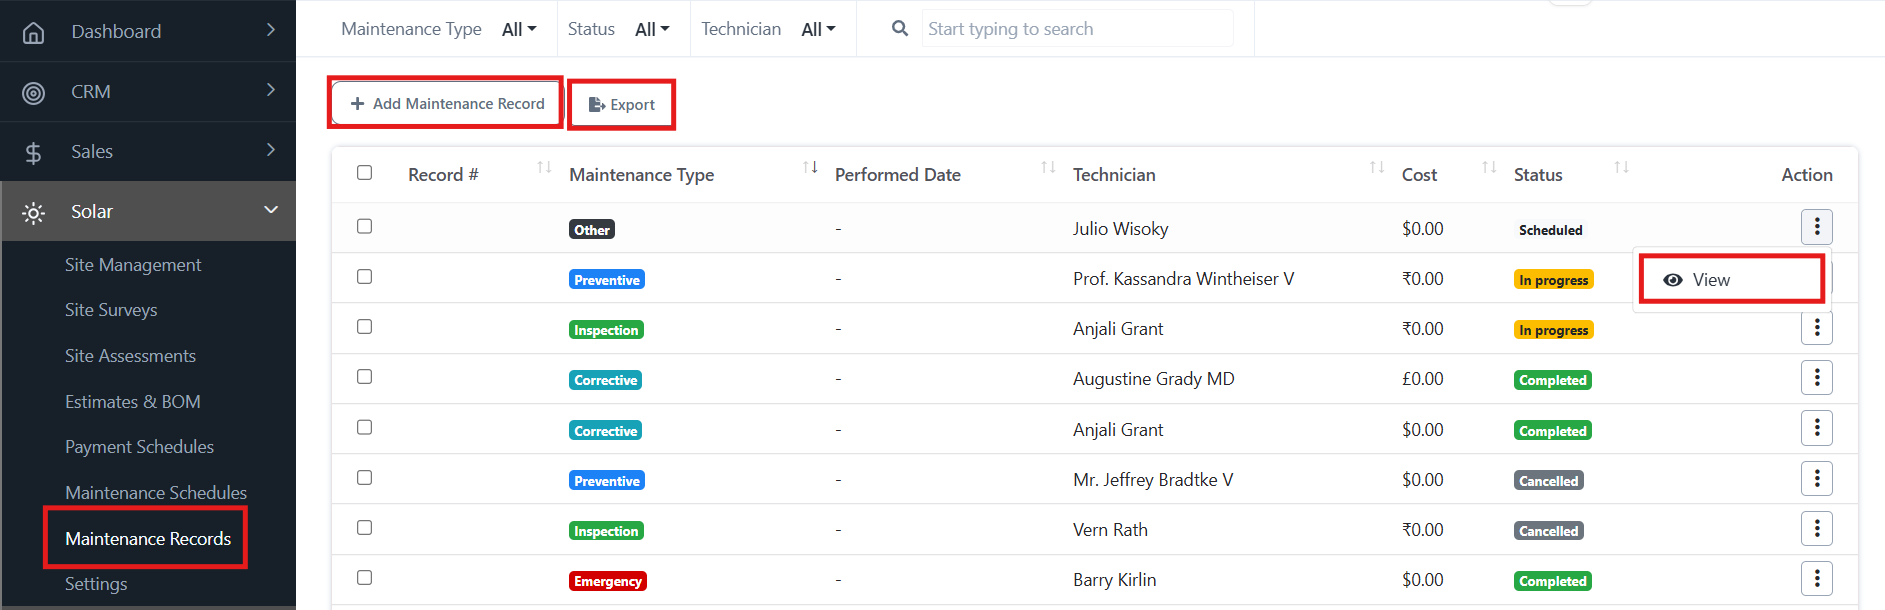Select the checkbox for Vern Rath row
Screen dimensions: 1885x610
point(364,528)
